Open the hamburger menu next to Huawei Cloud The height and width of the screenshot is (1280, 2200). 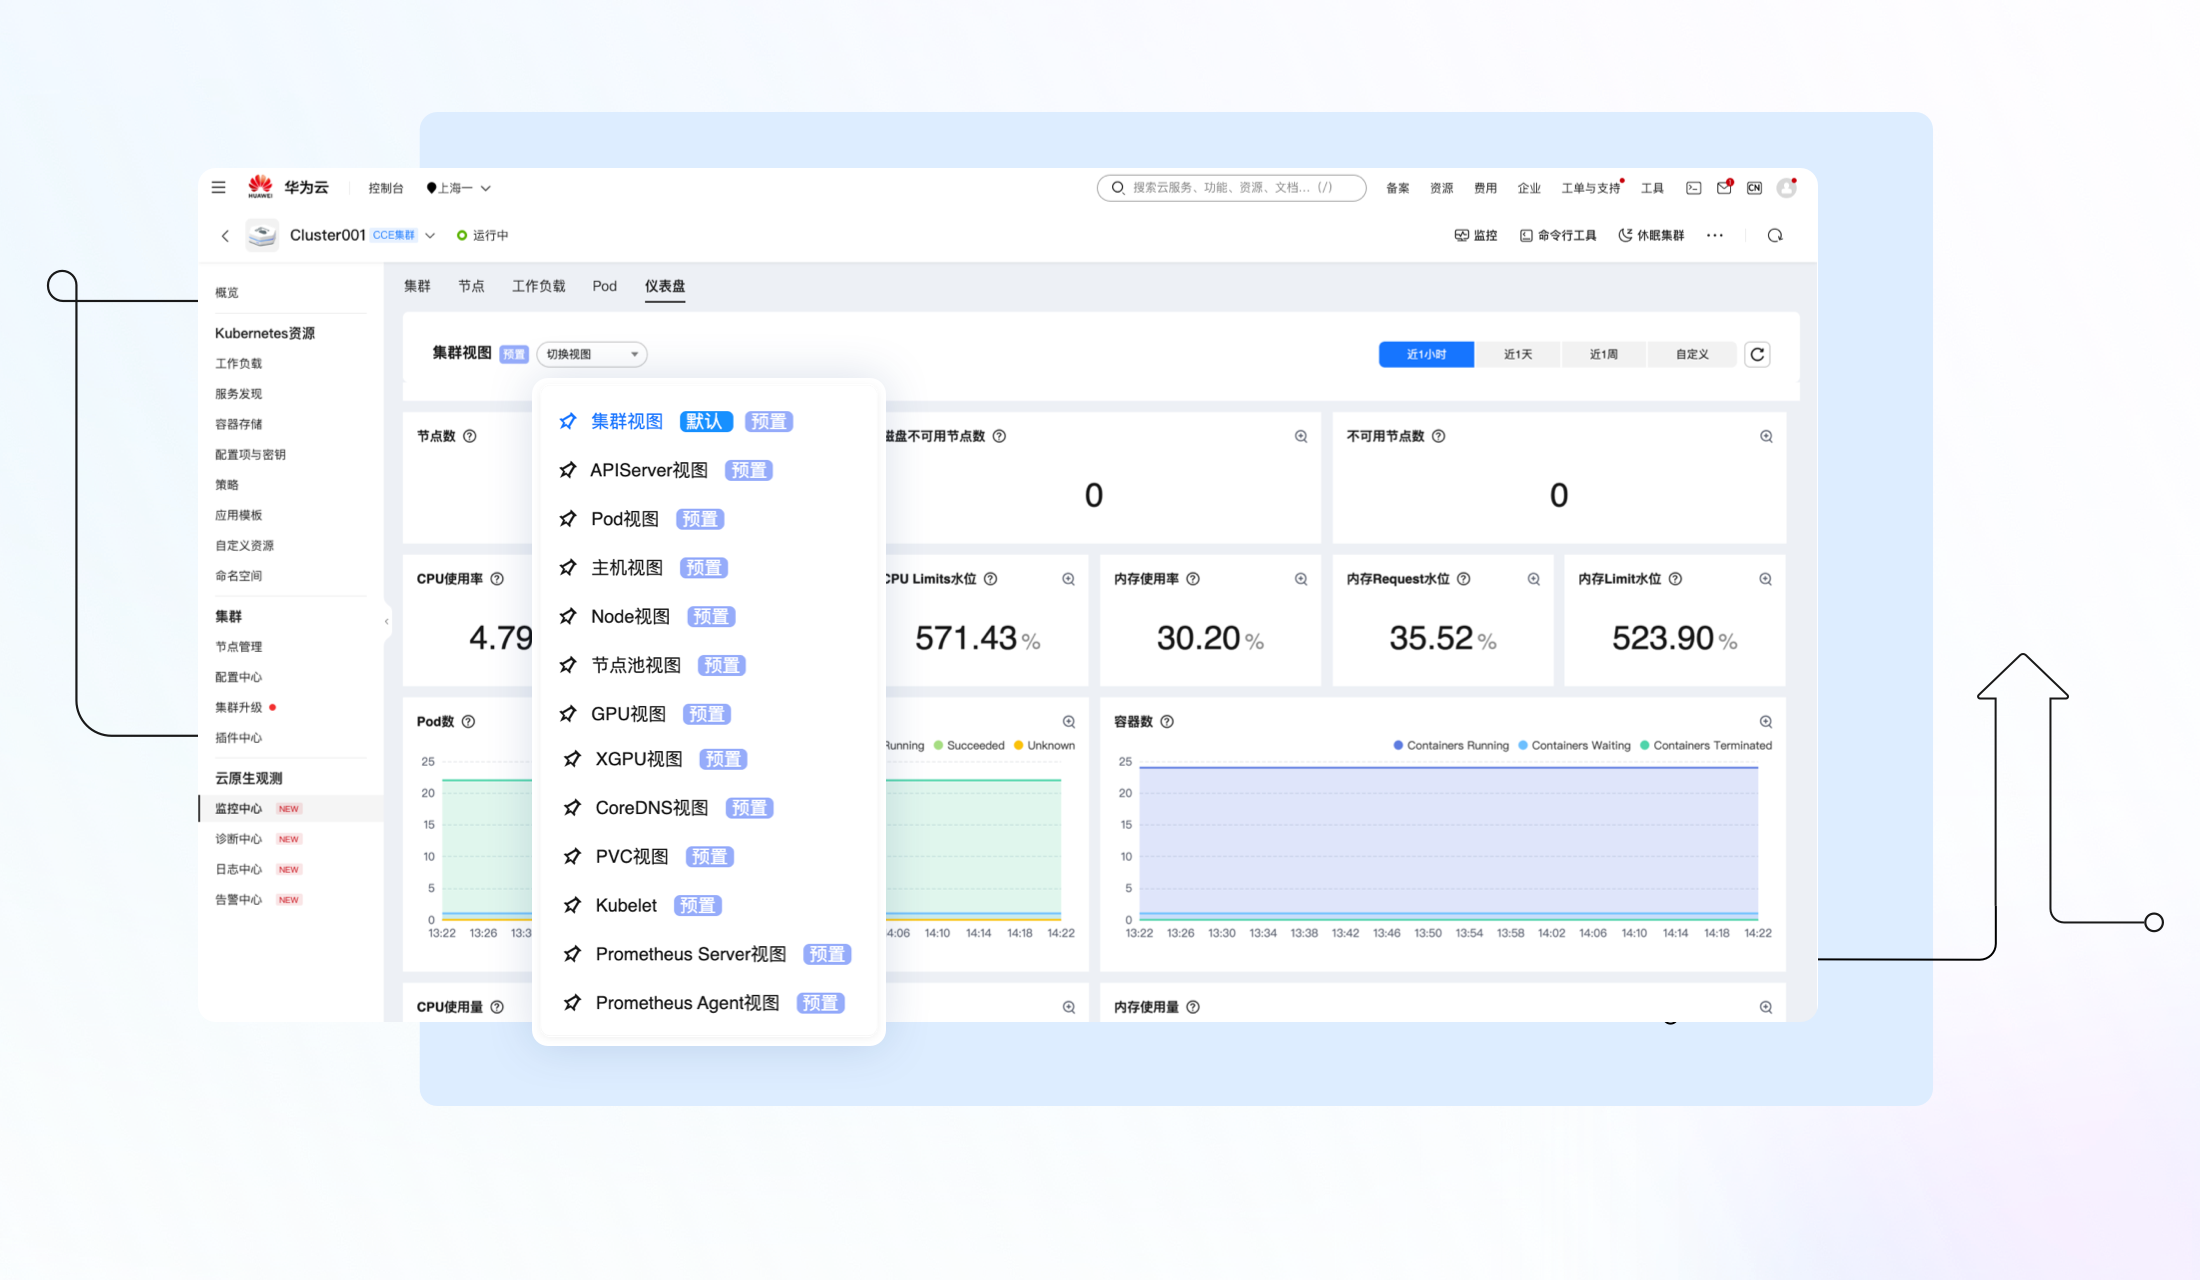(218, 187)
